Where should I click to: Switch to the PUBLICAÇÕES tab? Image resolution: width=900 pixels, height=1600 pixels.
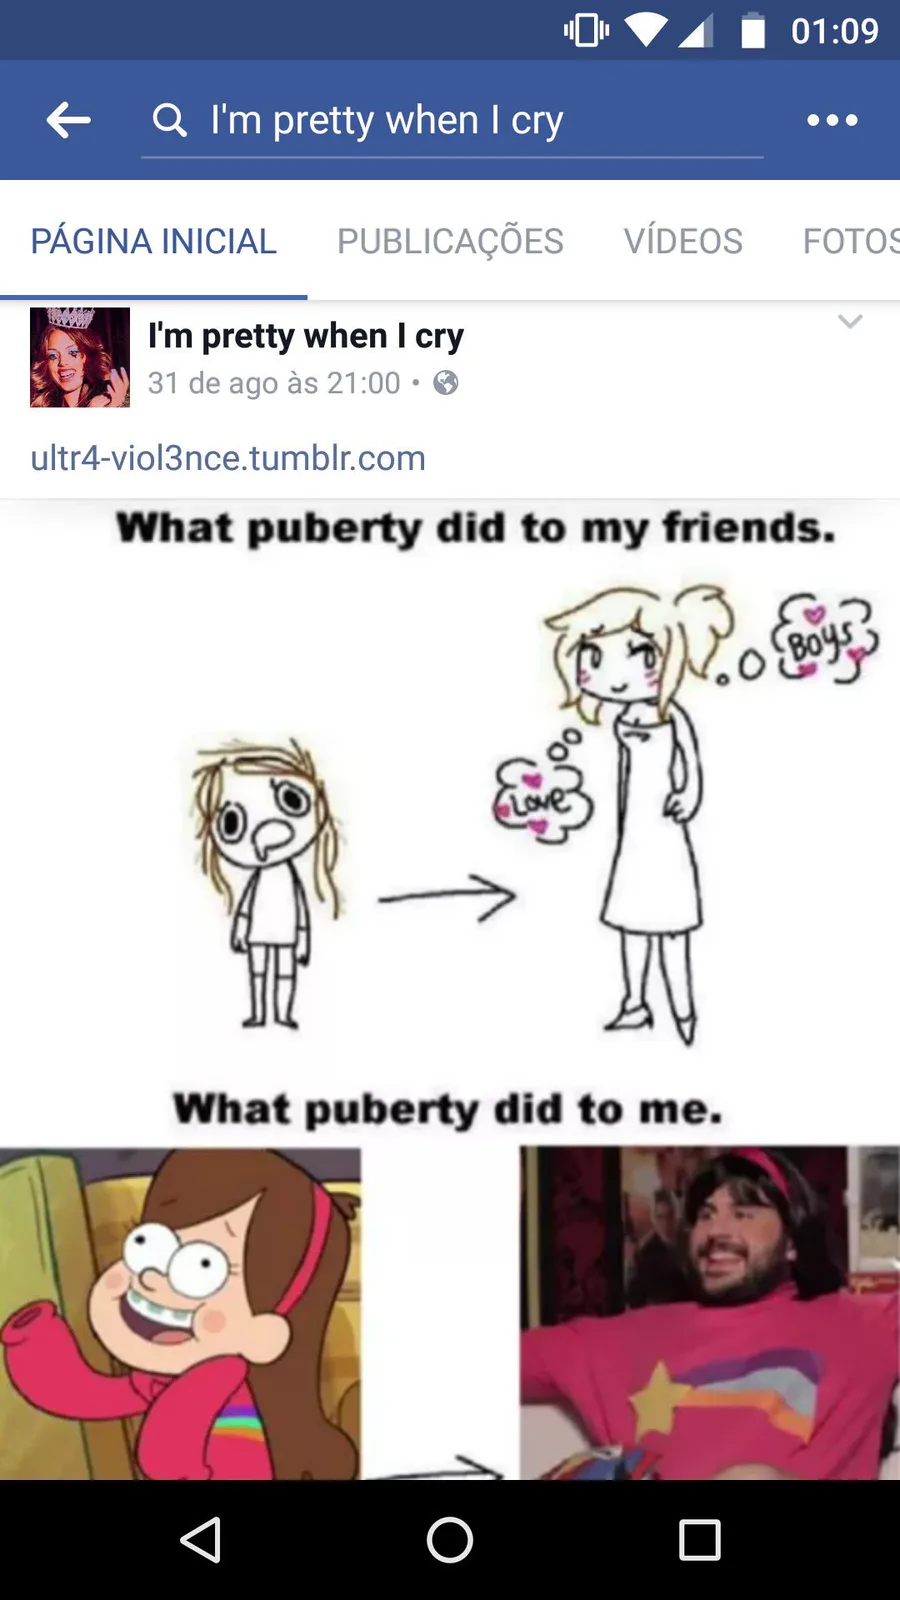[450, 241]
